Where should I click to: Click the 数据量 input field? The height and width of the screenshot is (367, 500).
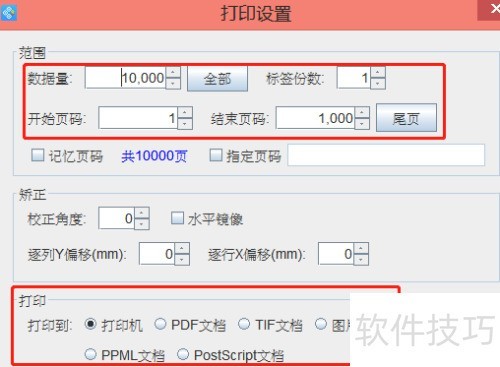[x=125, y=78]
